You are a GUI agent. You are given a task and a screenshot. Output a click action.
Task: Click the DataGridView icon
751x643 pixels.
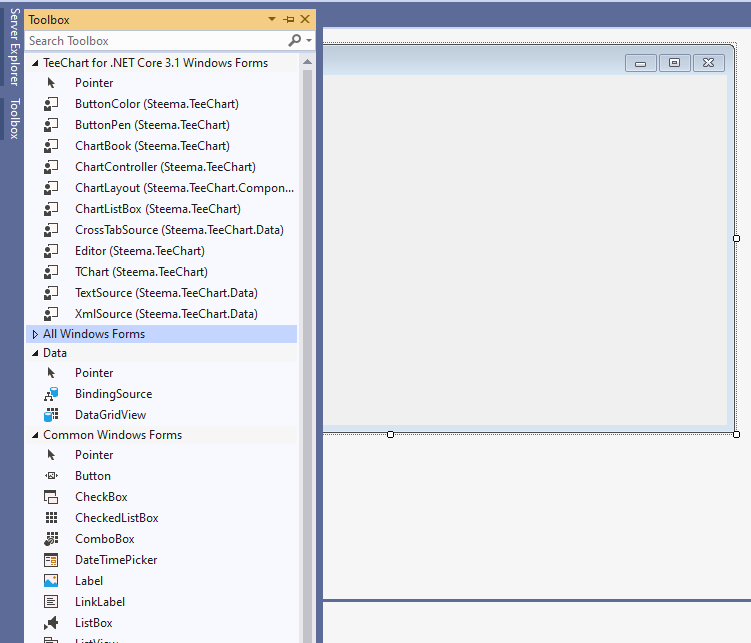coord(51,415)
